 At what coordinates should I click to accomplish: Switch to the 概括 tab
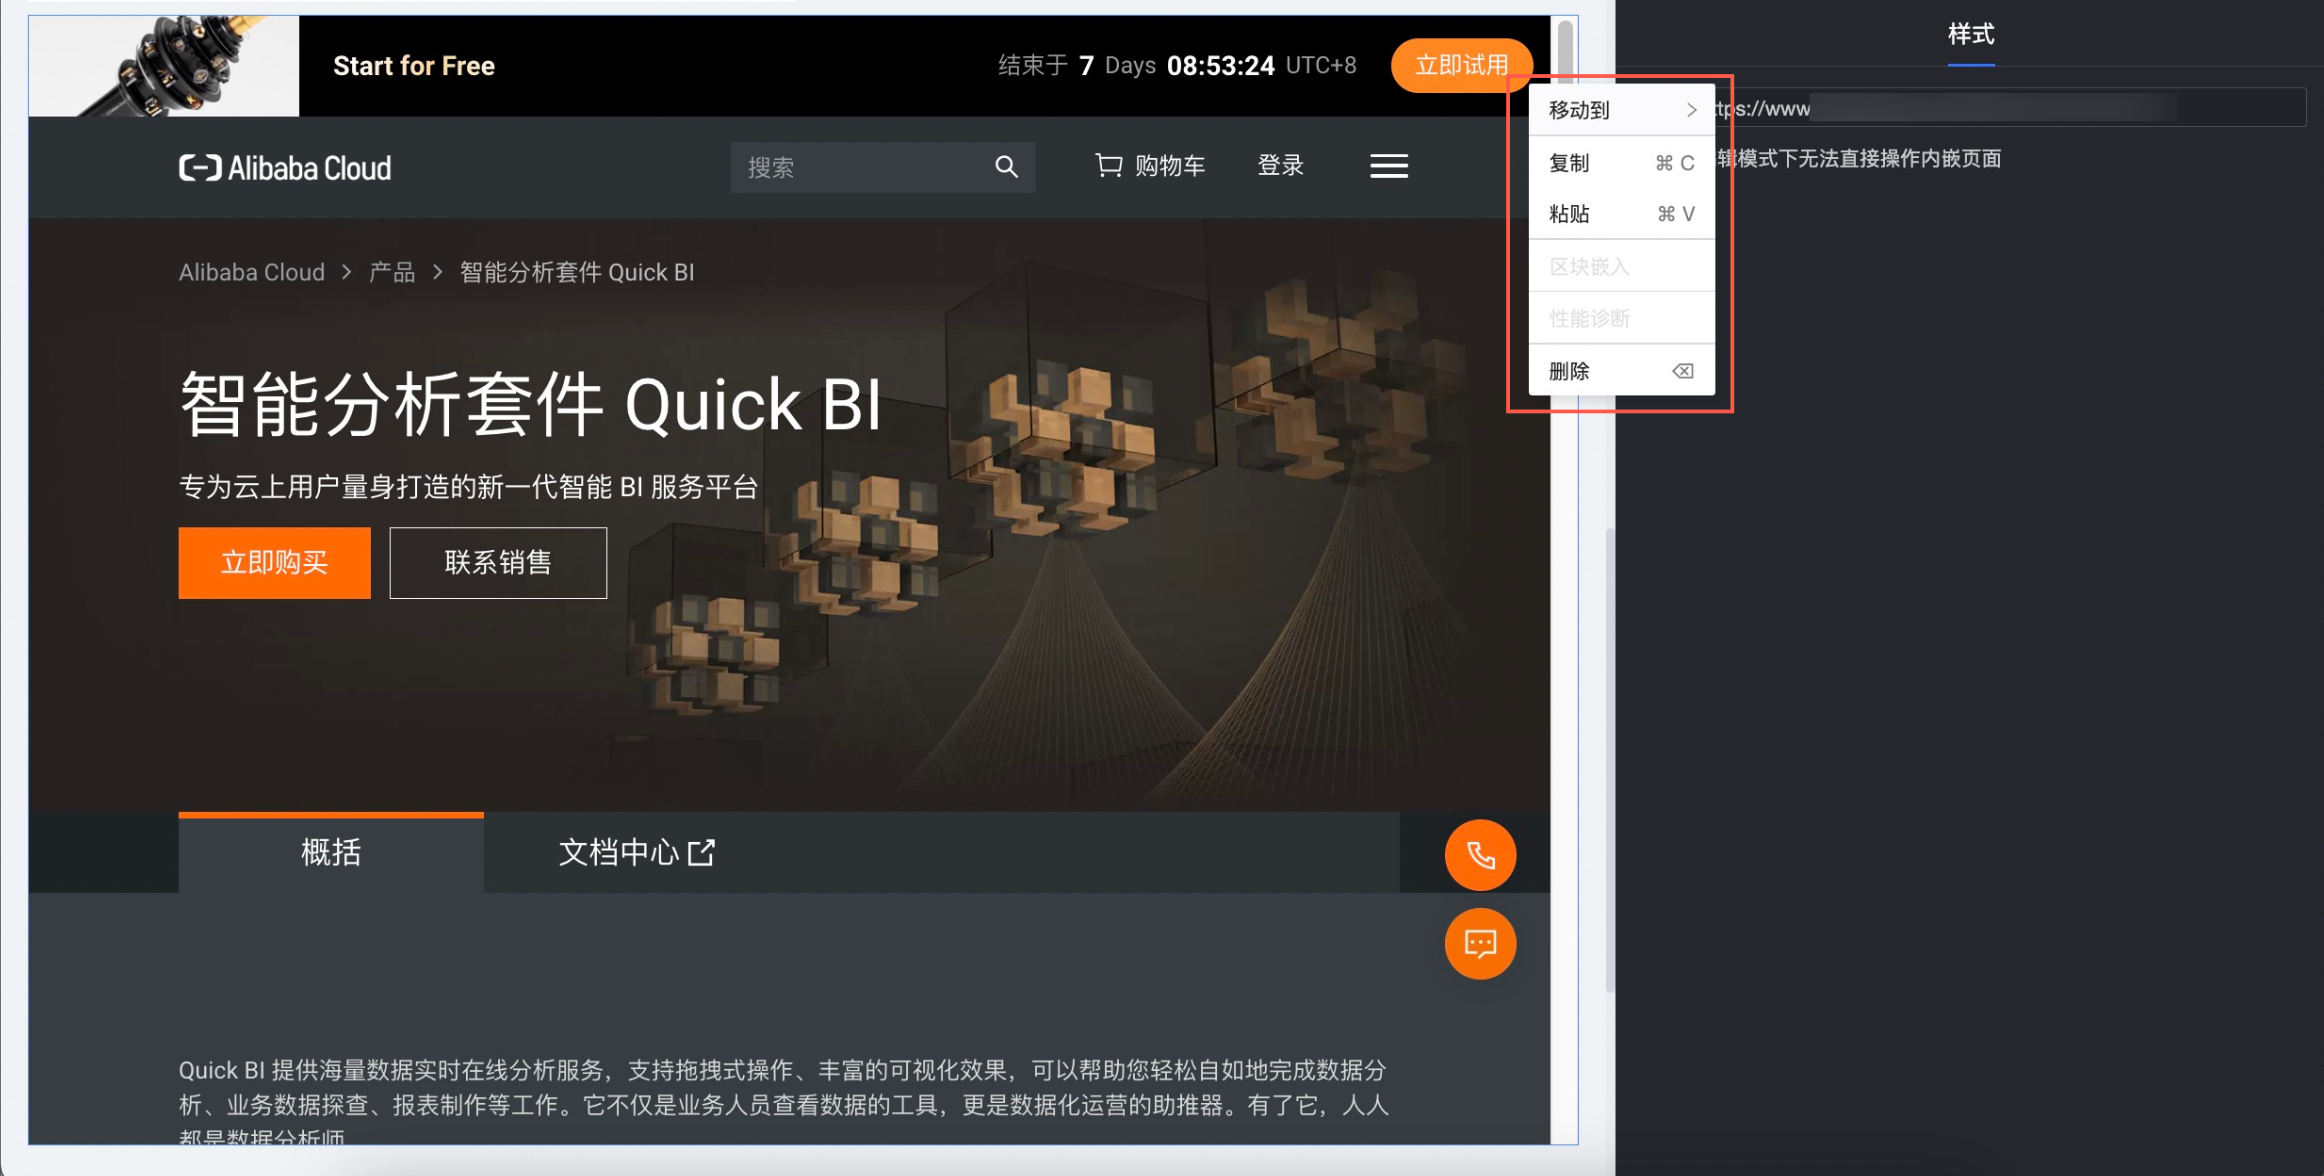point(331,853)
